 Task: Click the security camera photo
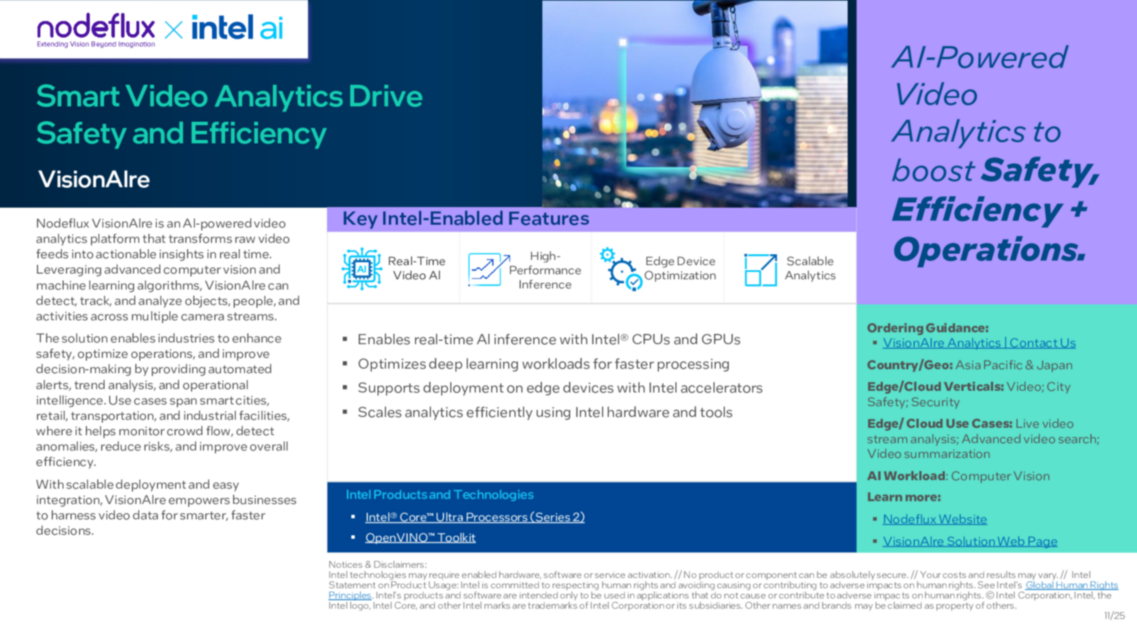click(697, 100)
